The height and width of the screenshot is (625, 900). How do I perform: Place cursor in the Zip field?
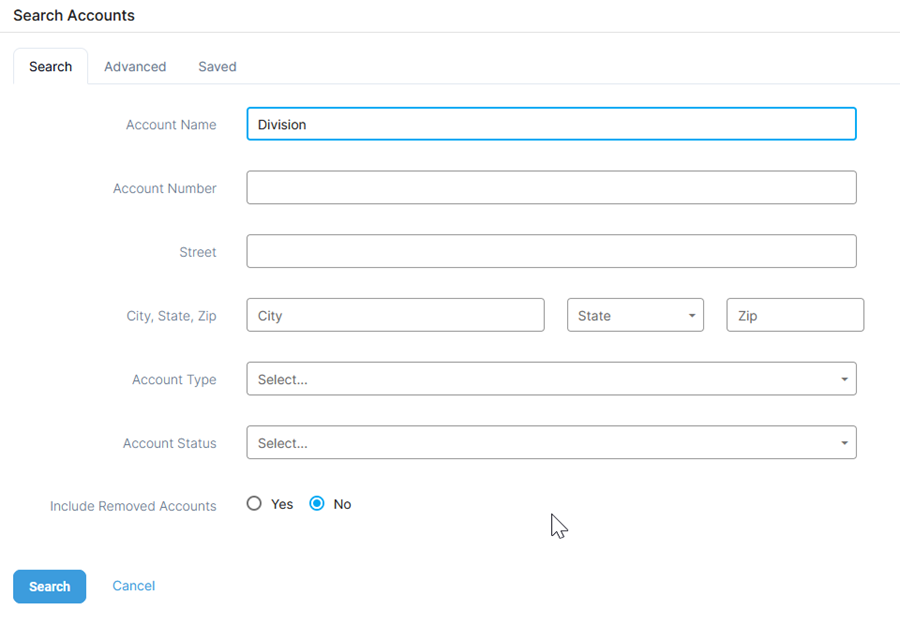[795, 316]
